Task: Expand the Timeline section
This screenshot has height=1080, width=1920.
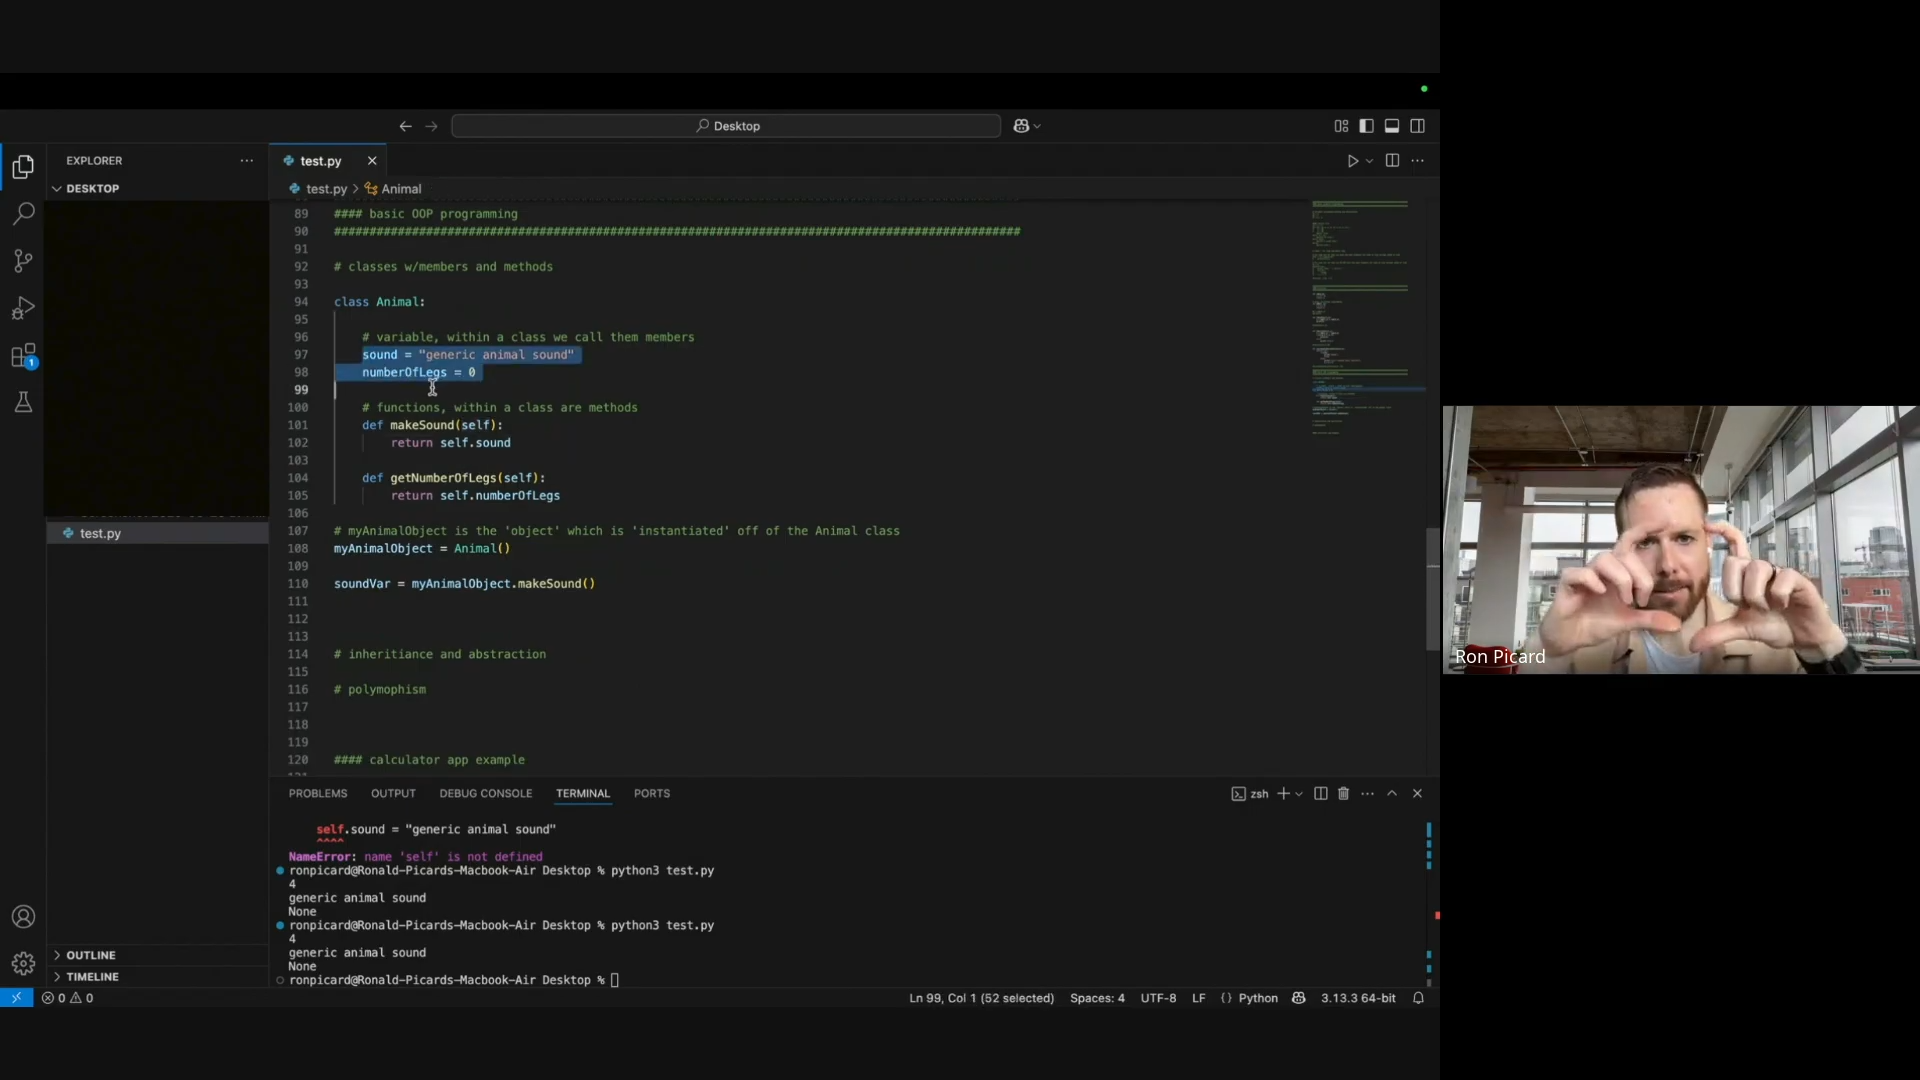Action: point(92,976)
